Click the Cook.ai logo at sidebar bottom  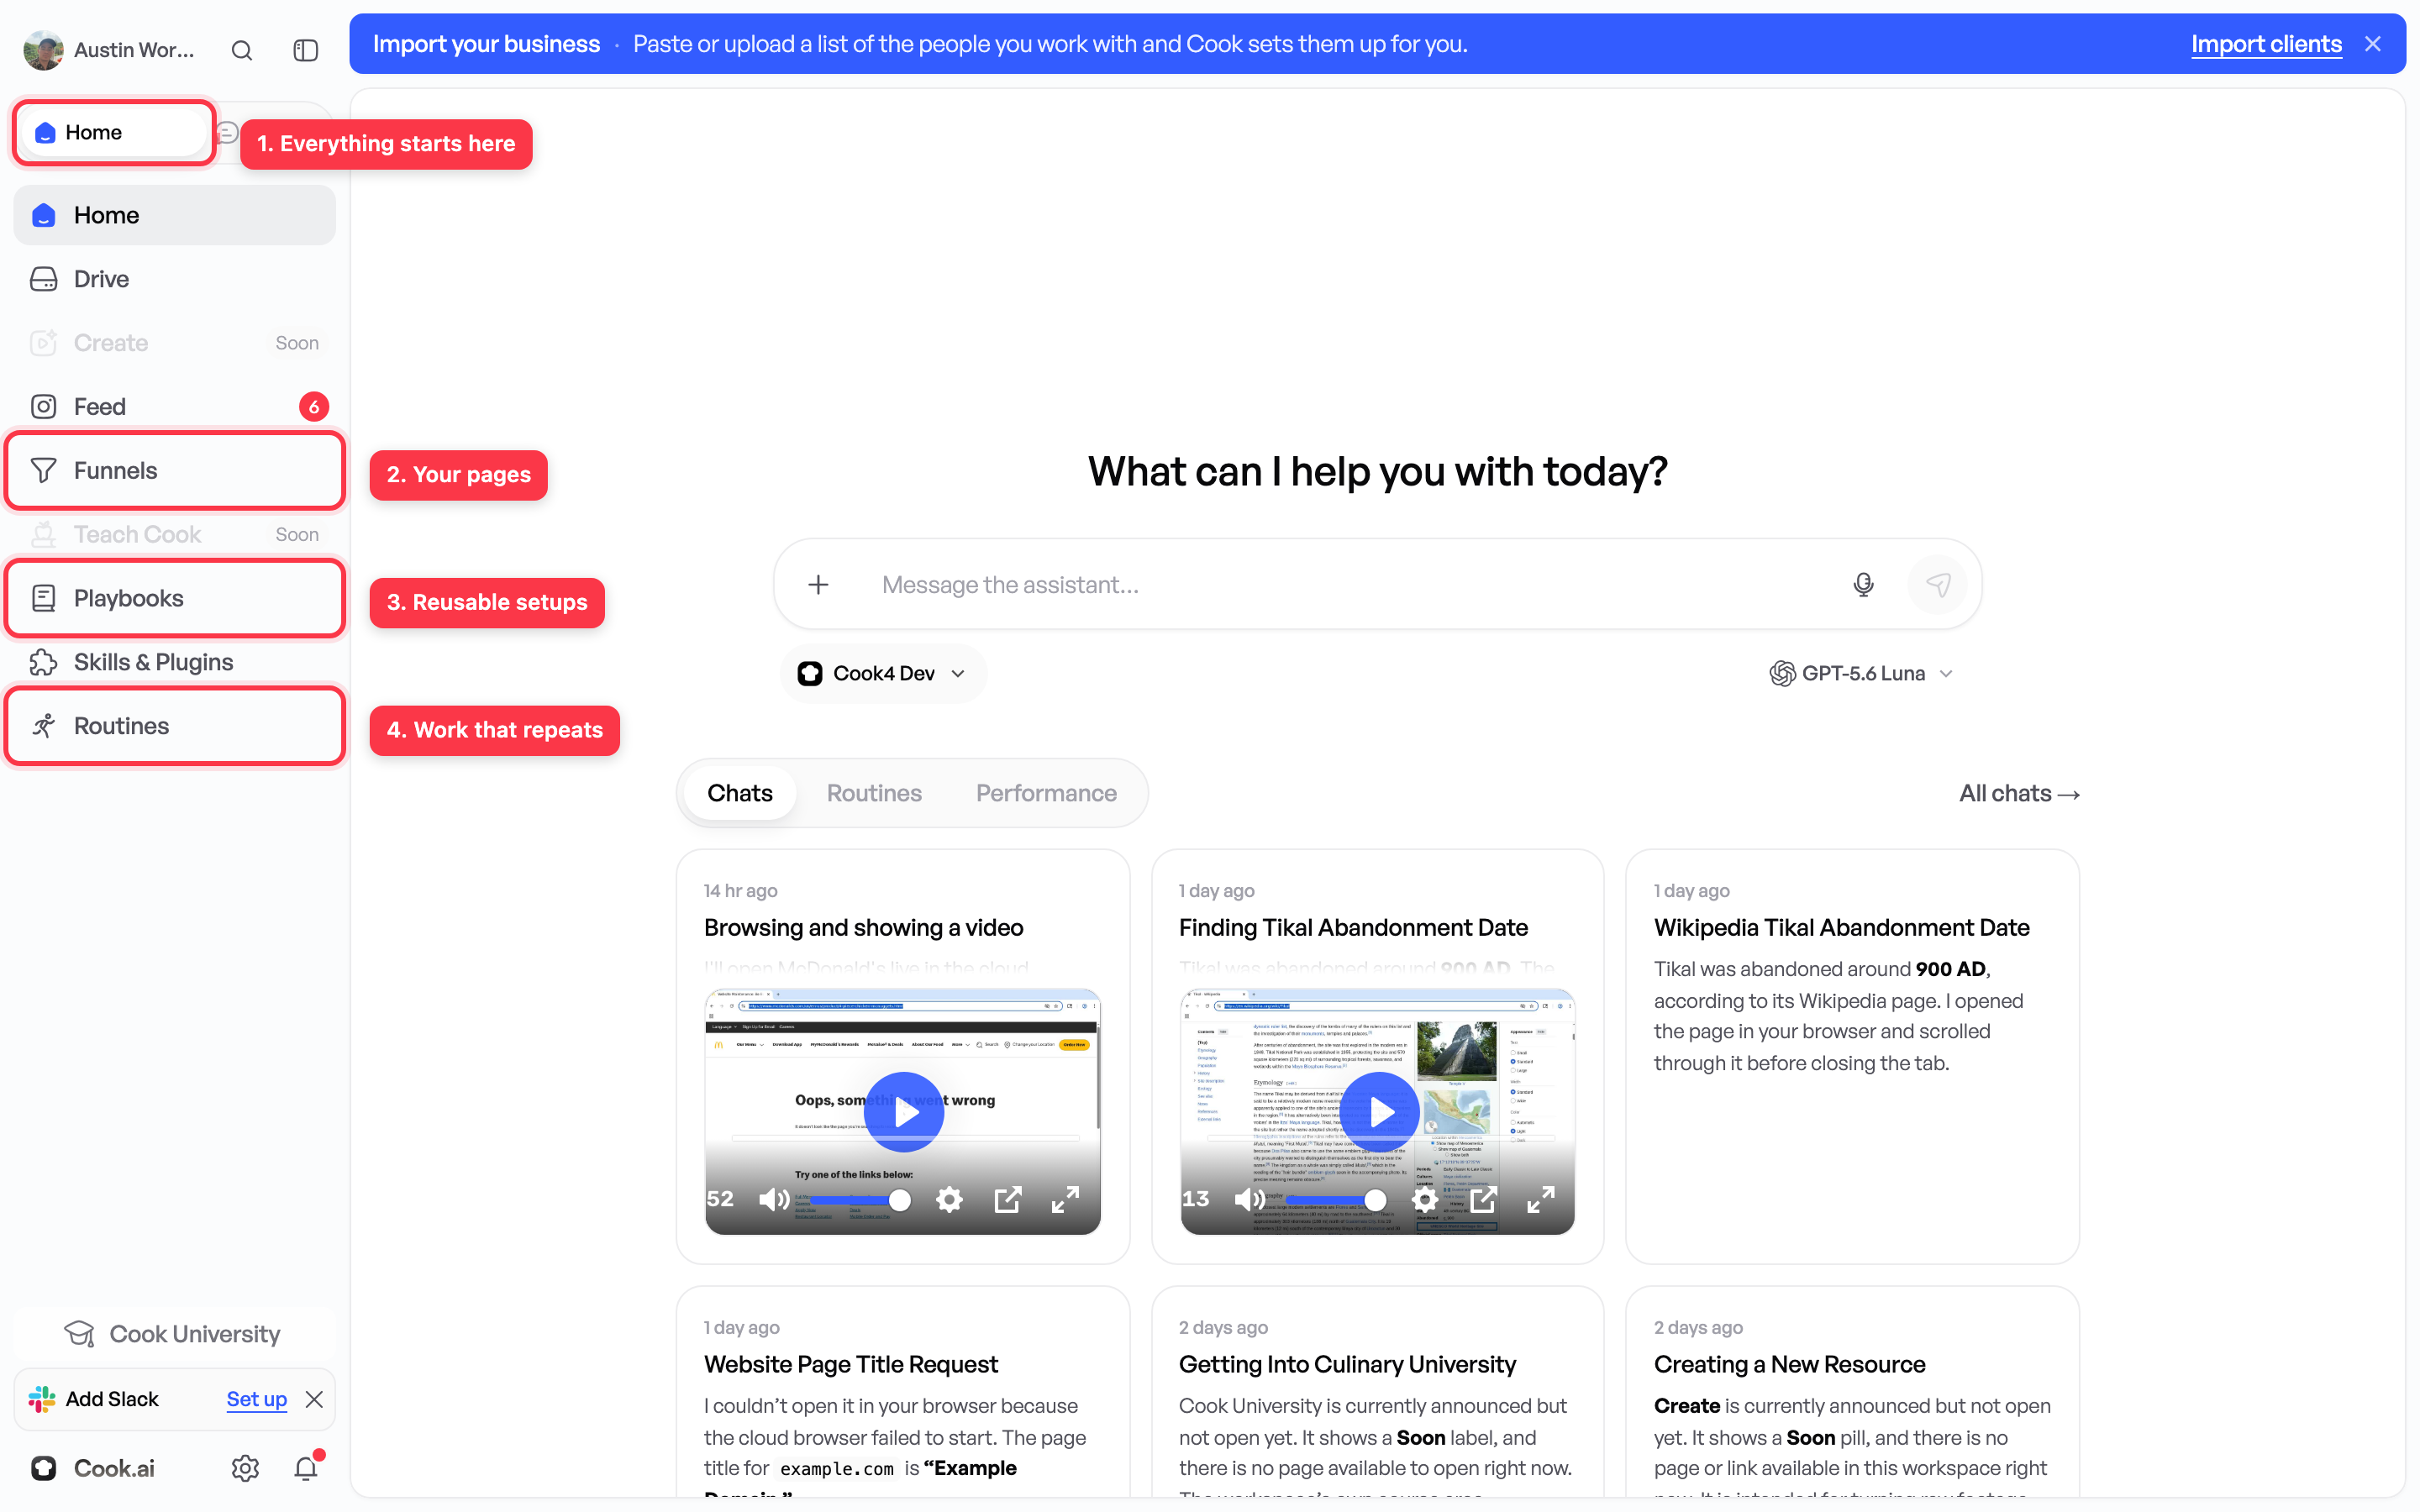point(43,1468)
